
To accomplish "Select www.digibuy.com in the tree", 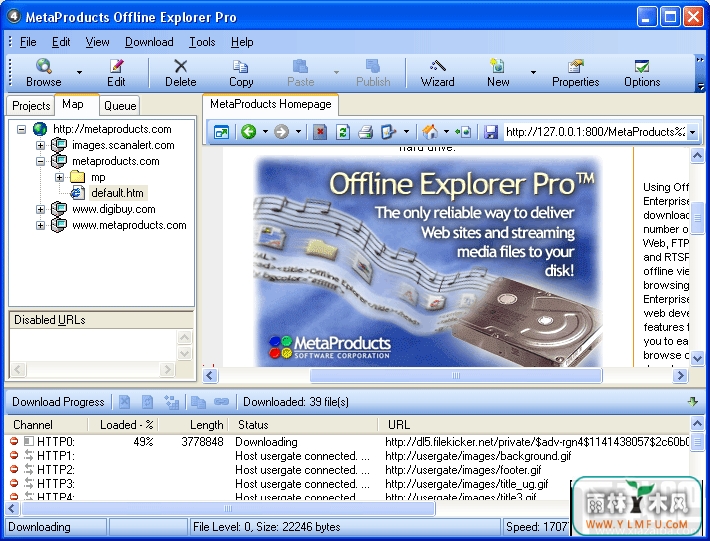I will pos(114,209).
